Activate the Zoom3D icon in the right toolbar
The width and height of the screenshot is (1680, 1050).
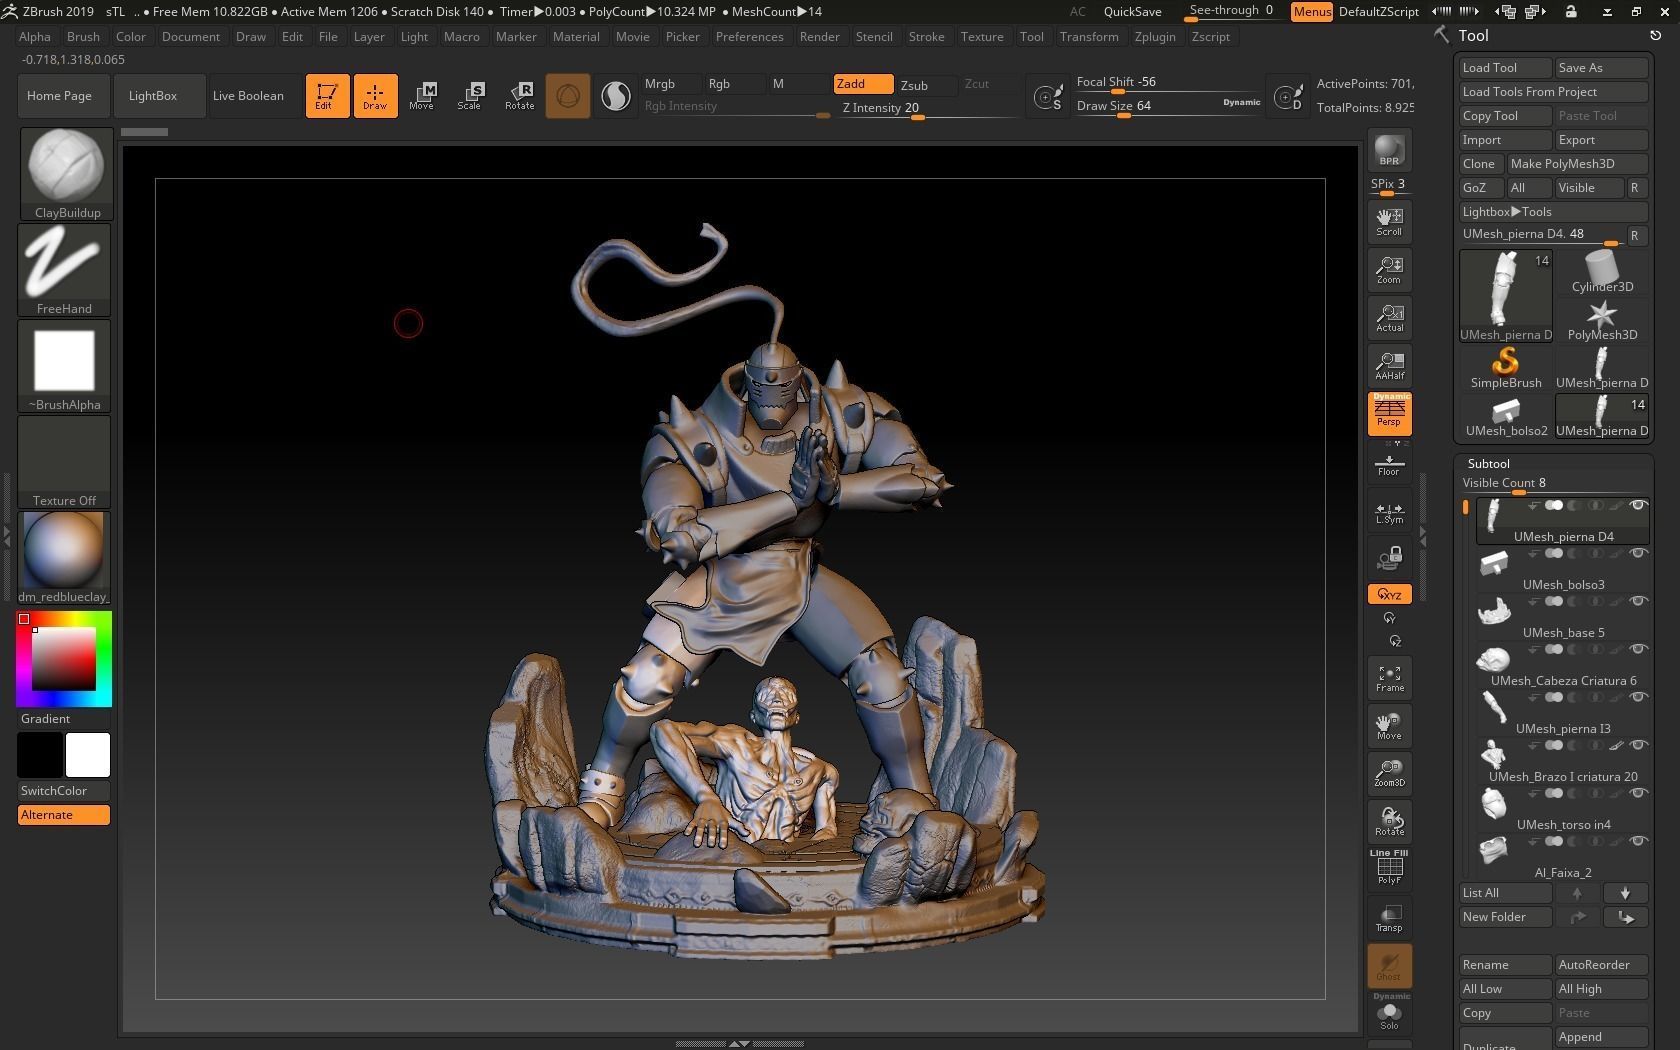[1389, 772]
